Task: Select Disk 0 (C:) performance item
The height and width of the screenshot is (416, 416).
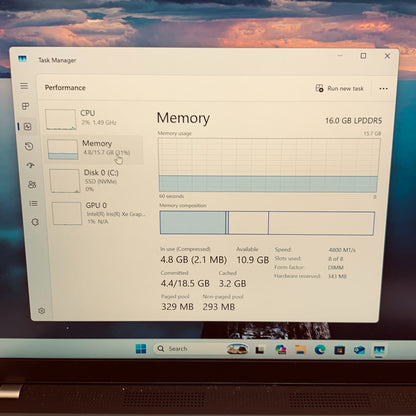Action: [x=97, y=181]
